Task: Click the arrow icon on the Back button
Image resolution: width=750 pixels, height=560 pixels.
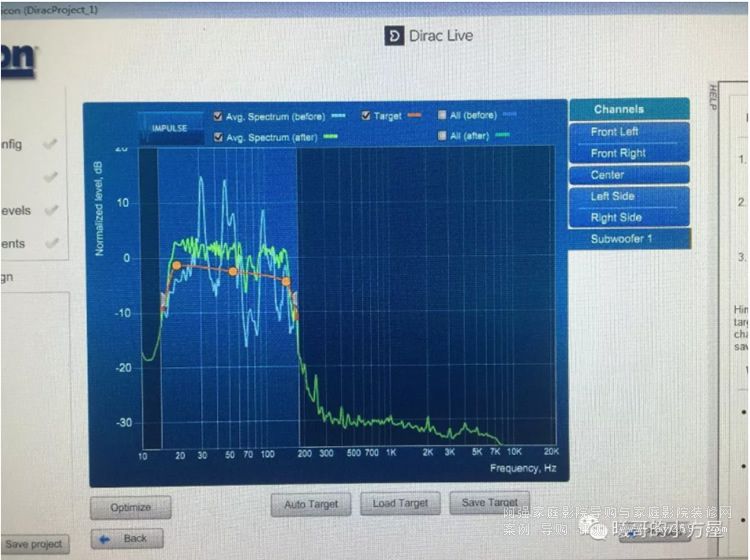Action: [101, 538]
